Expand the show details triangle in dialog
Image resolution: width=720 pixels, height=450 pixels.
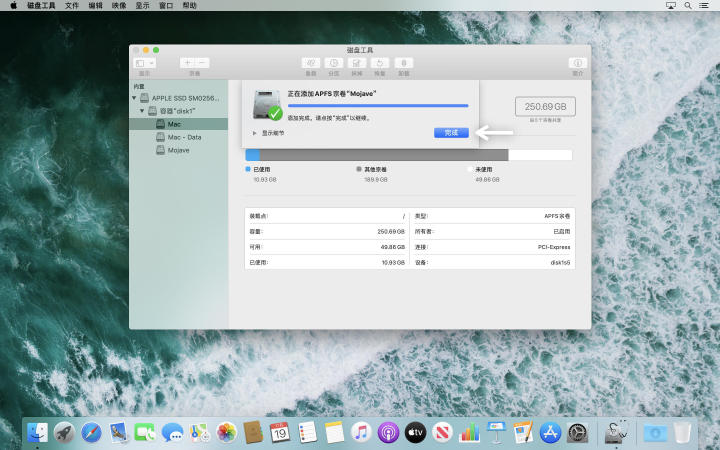click(x=254, y=133)
